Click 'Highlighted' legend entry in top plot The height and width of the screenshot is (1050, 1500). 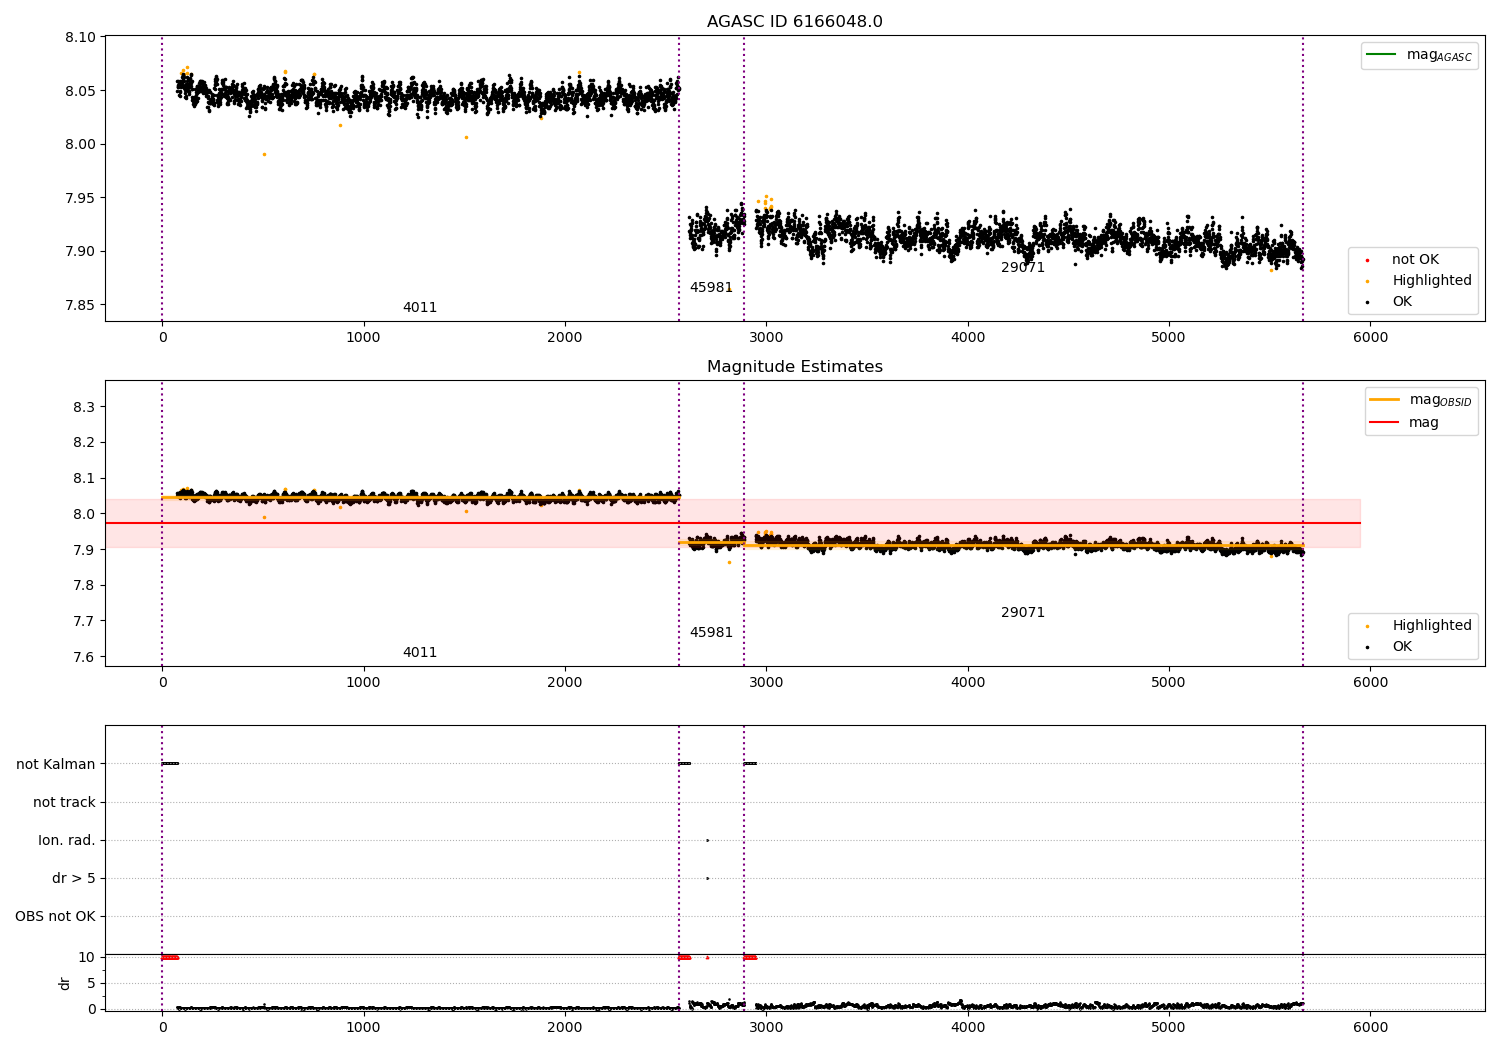[x=1419, y=281]
